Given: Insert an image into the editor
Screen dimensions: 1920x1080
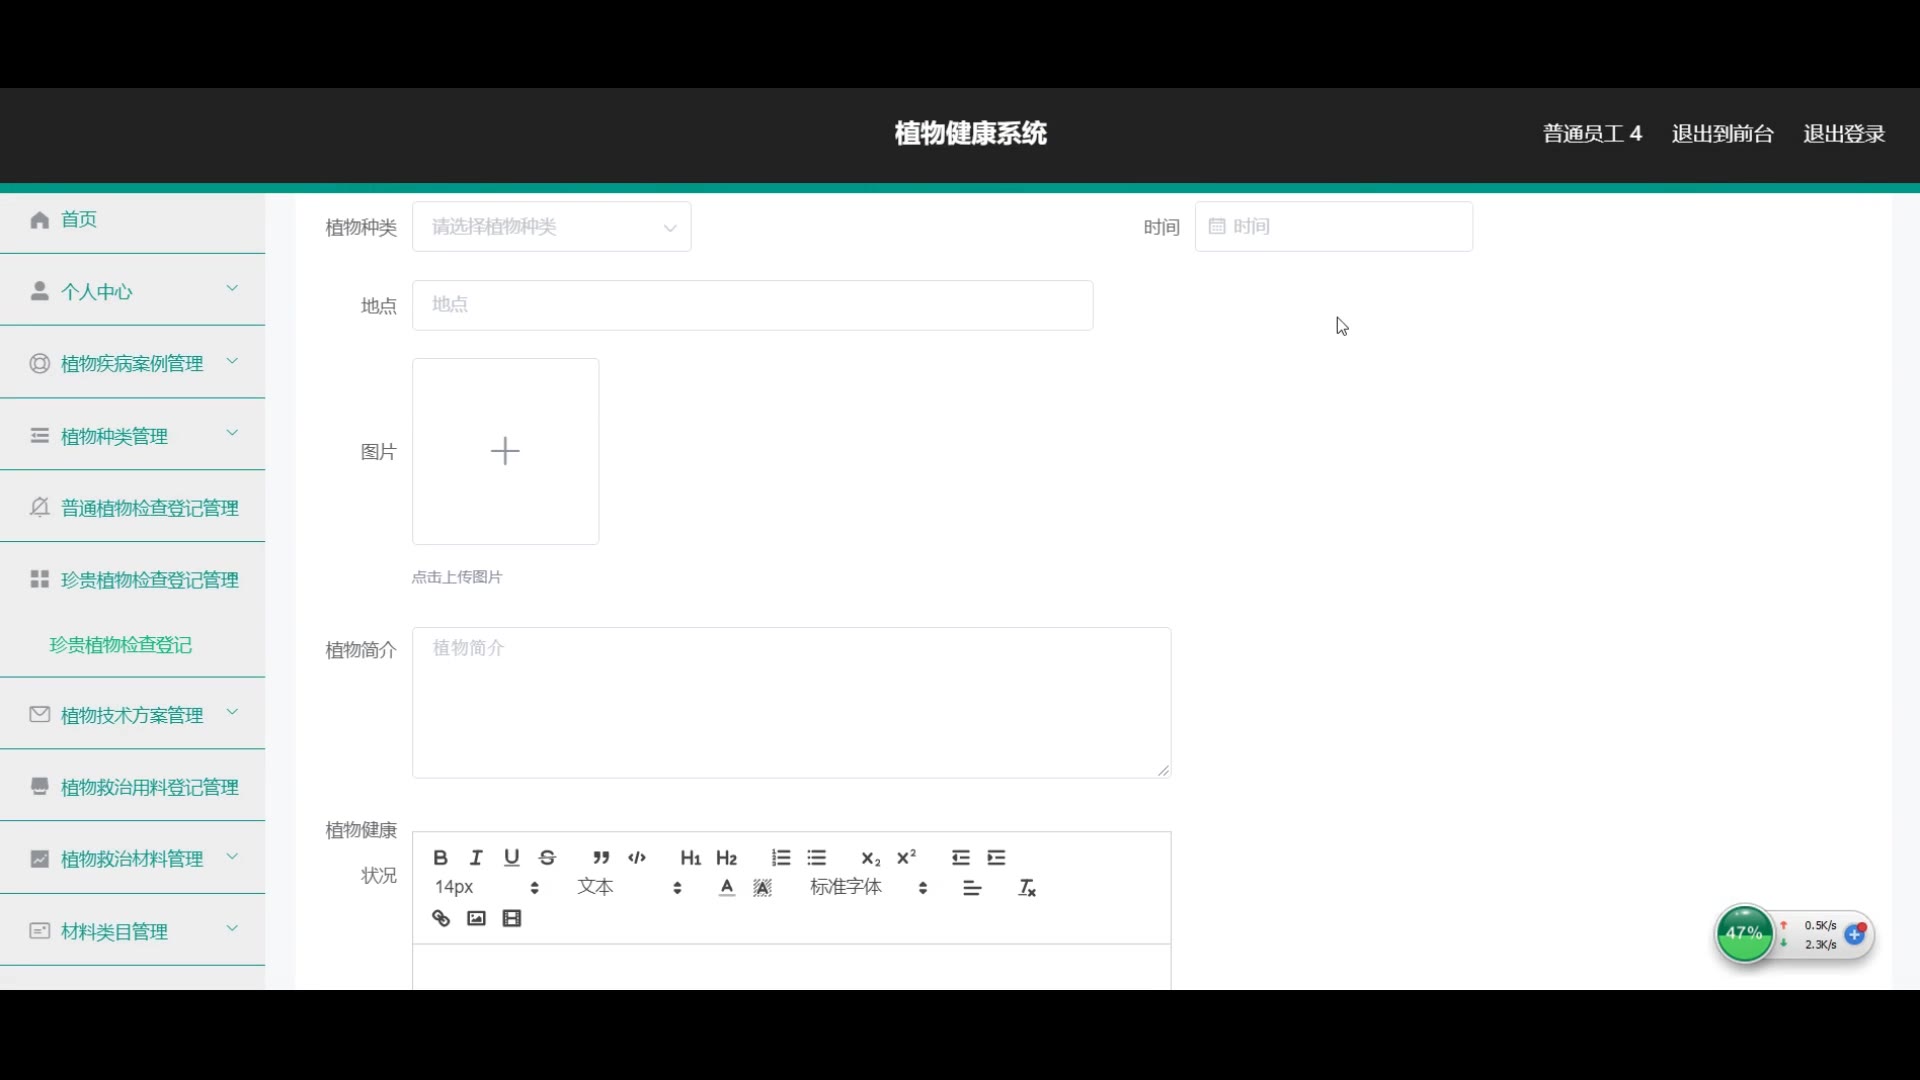Looking at the screenshot, I should [x=476, y=919].
